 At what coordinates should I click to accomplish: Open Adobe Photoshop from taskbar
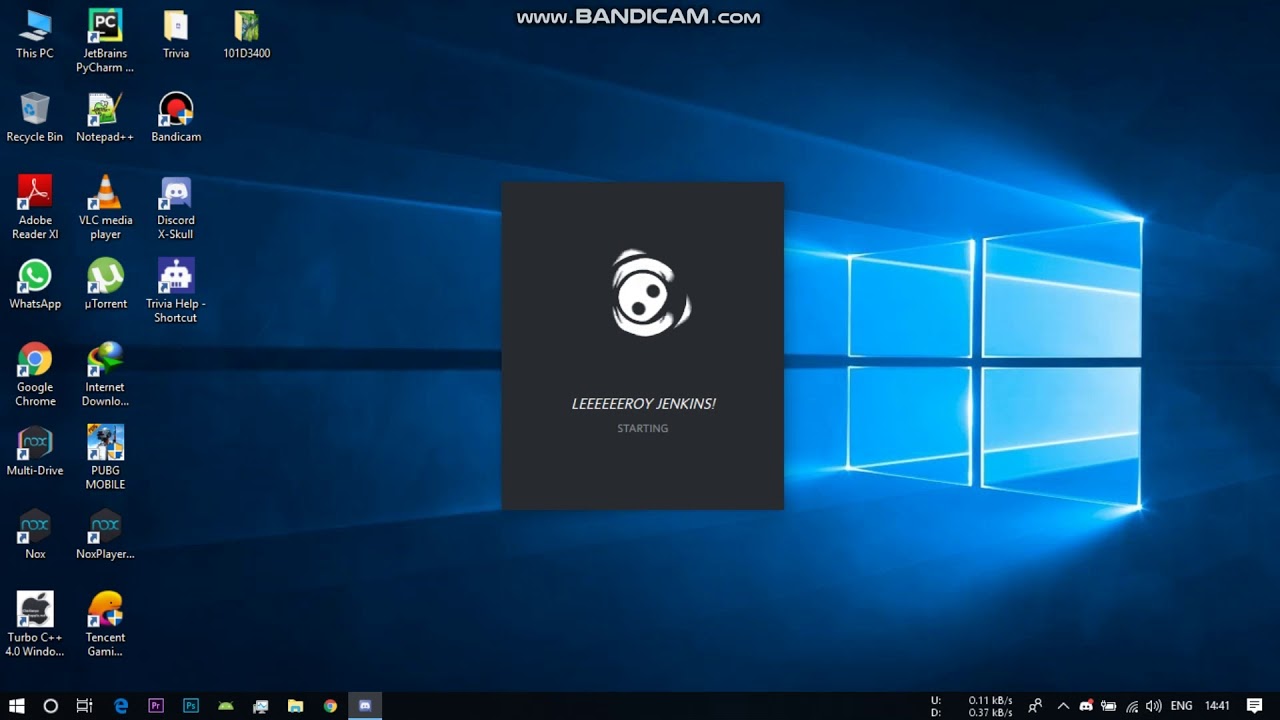click(191, 706)
